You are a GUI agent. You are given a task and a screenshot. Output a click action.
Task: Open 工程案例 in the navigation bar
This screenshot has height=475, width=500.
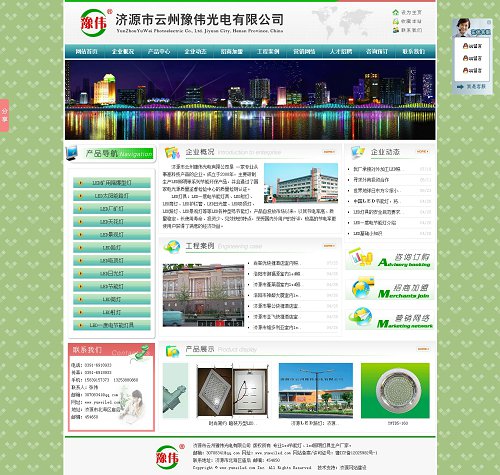point(268,51)
